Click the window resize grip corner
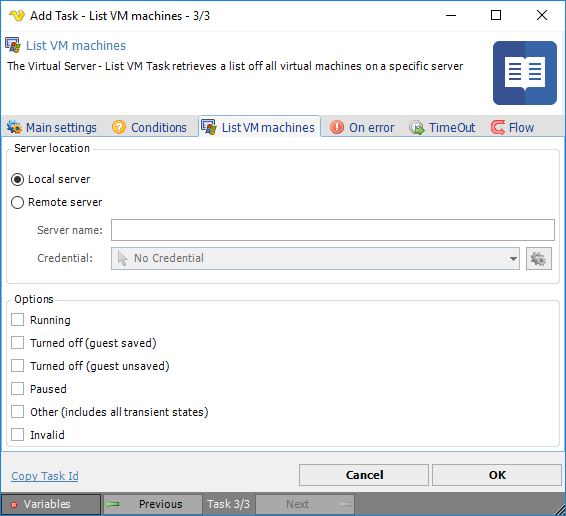This screenshot has height=516, width=566. 560,510
